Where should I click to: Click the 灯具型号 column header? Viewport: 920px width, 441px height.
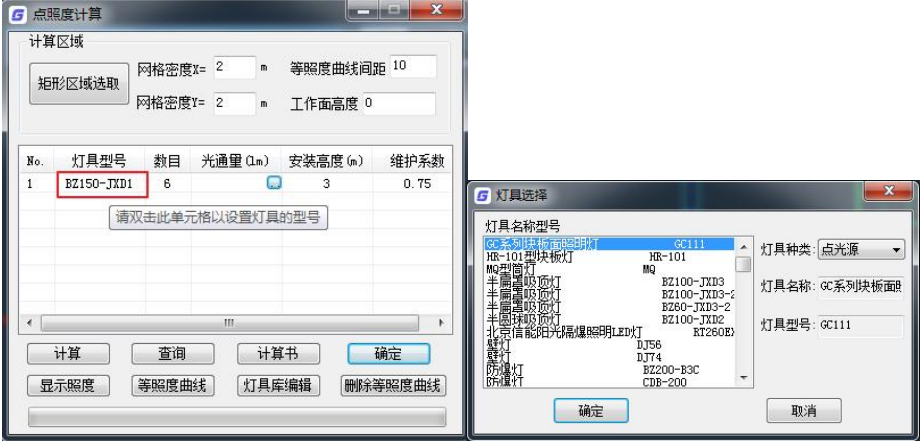(x=99, y=161)
